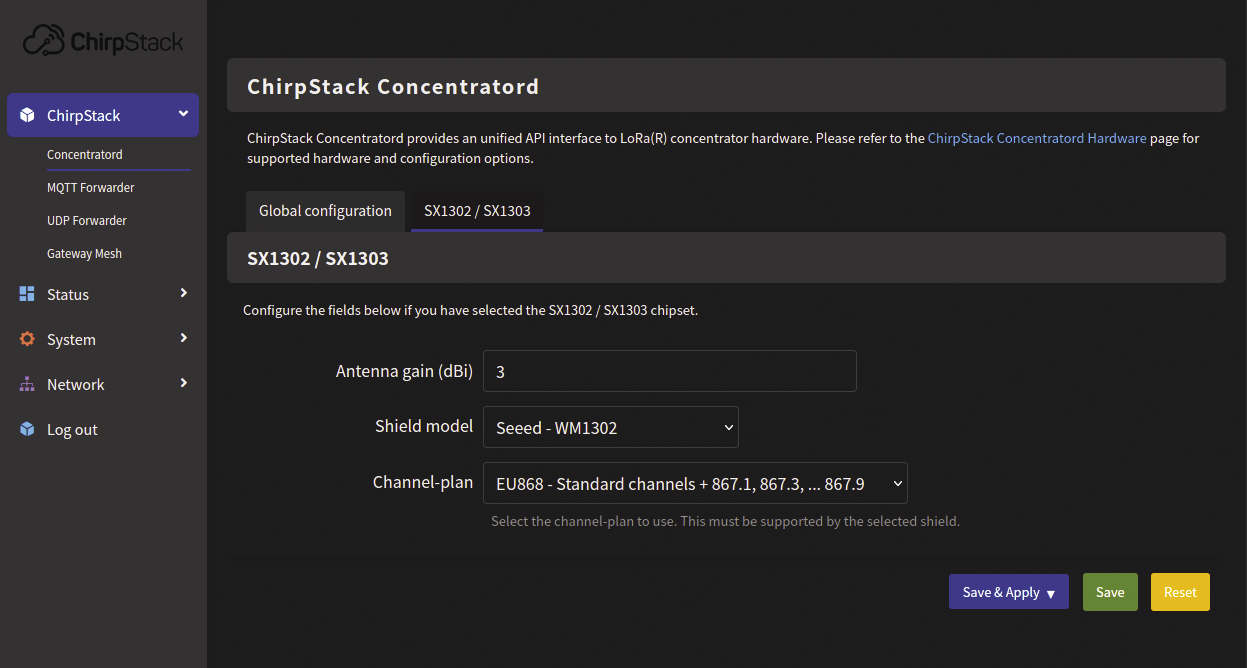1247x668 pixels.
Task: Click the Status dashboard icon
Action: click(x=27, y=294)
